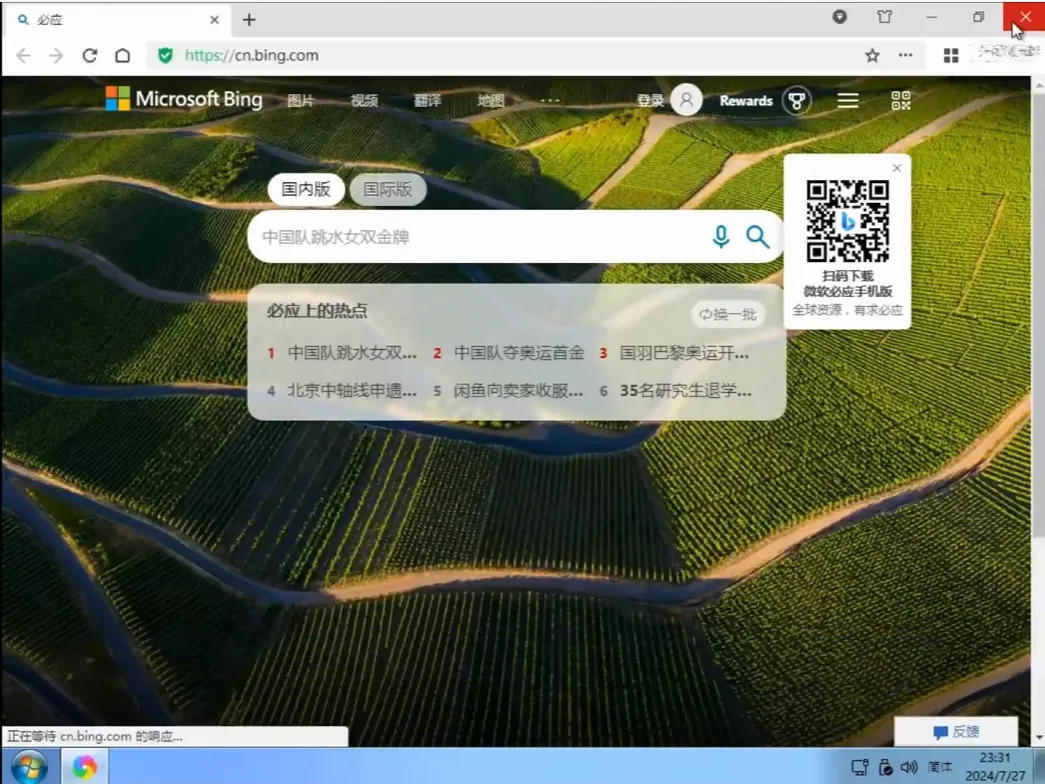Open the QR code download icon near hamburger menu
1045x784 pixels.
click(899, 100)
